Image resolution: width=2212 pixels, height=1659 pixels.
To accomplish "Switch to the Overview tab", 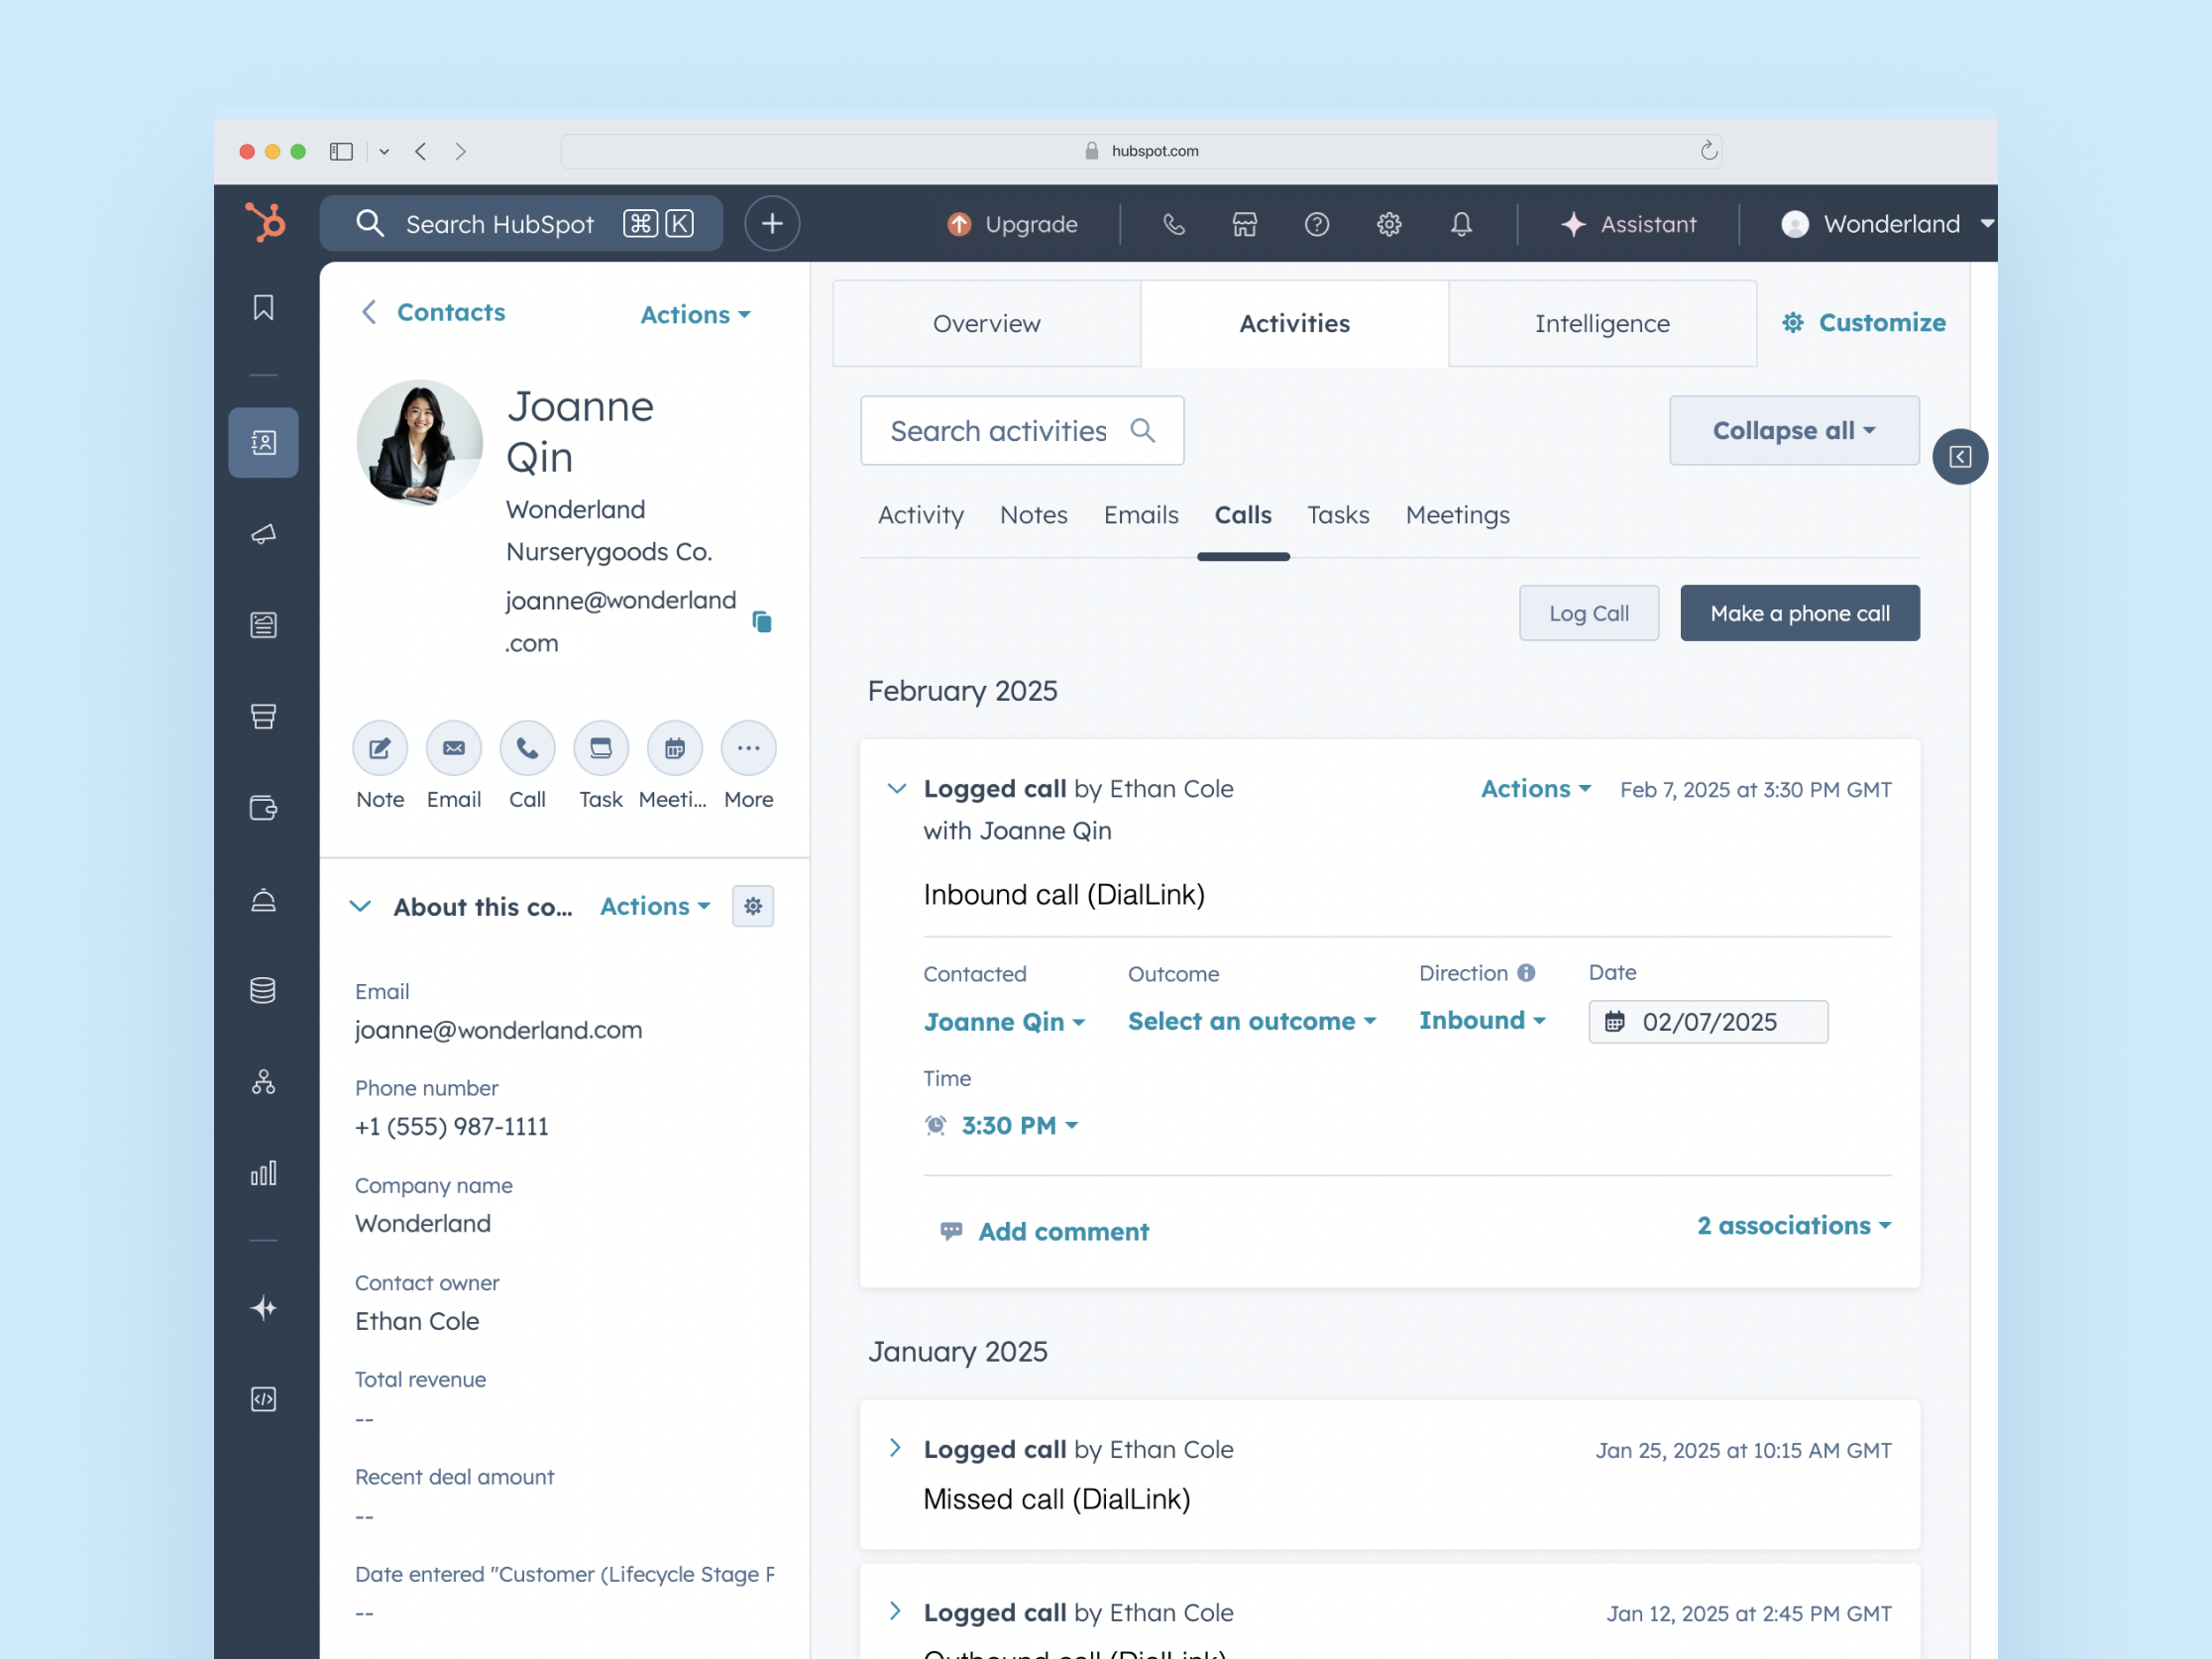I will [x=986, y=323].
